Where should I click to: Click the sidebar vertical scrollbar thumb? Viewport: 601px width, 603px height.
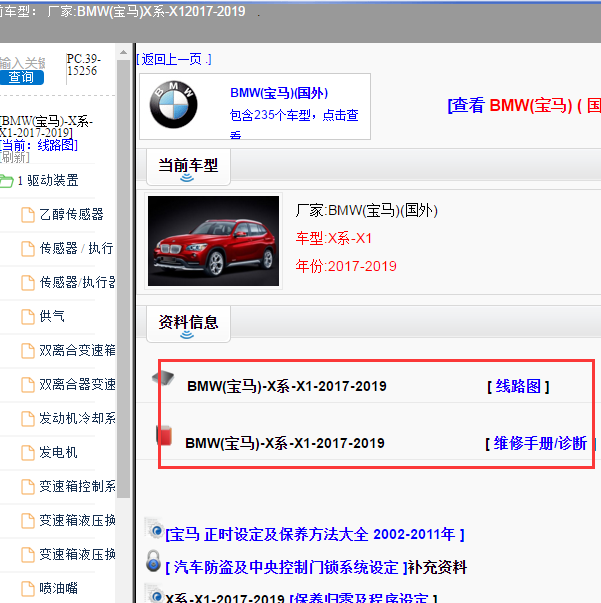[x=123, y=279]
